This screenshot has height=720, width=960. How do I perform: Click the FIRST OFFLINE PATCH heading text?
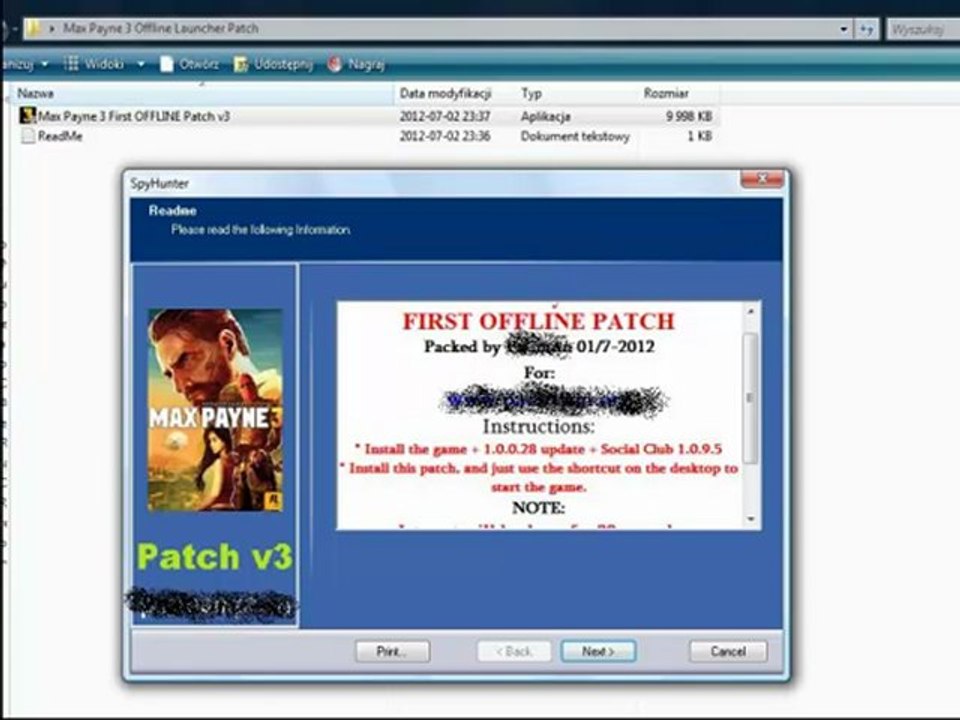(539, 321)
